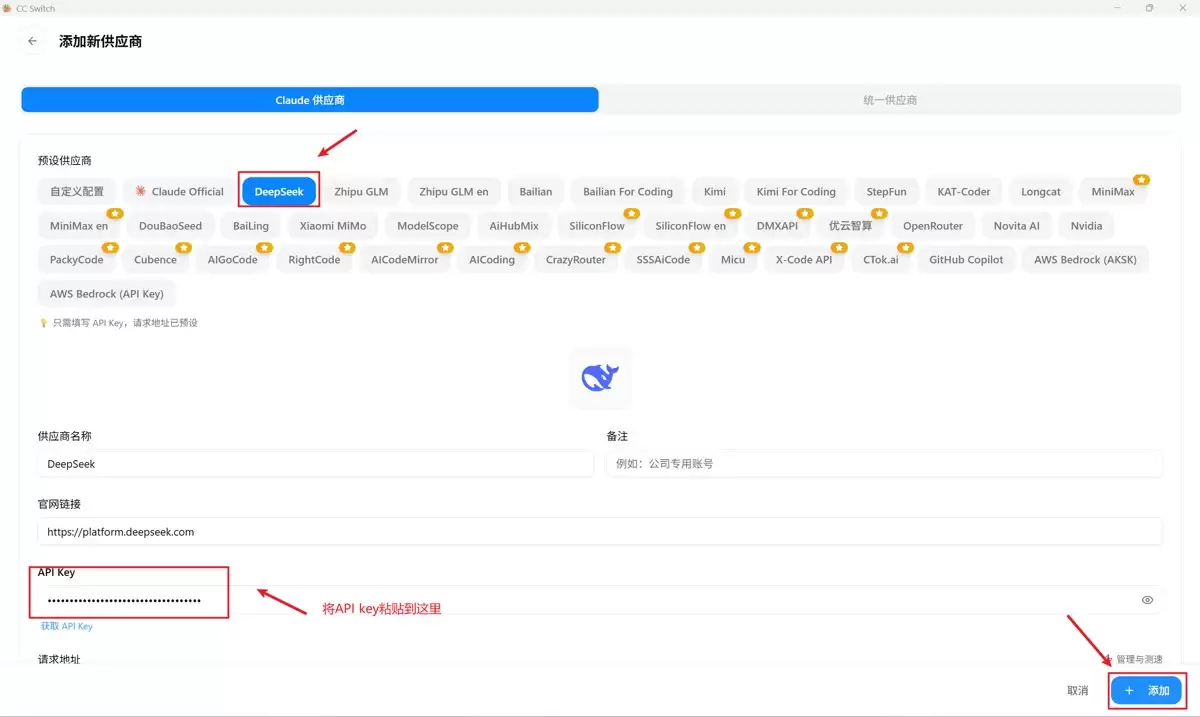Switch to Claude 供应商 tab

pyautogui.click(x=310, y=100)
